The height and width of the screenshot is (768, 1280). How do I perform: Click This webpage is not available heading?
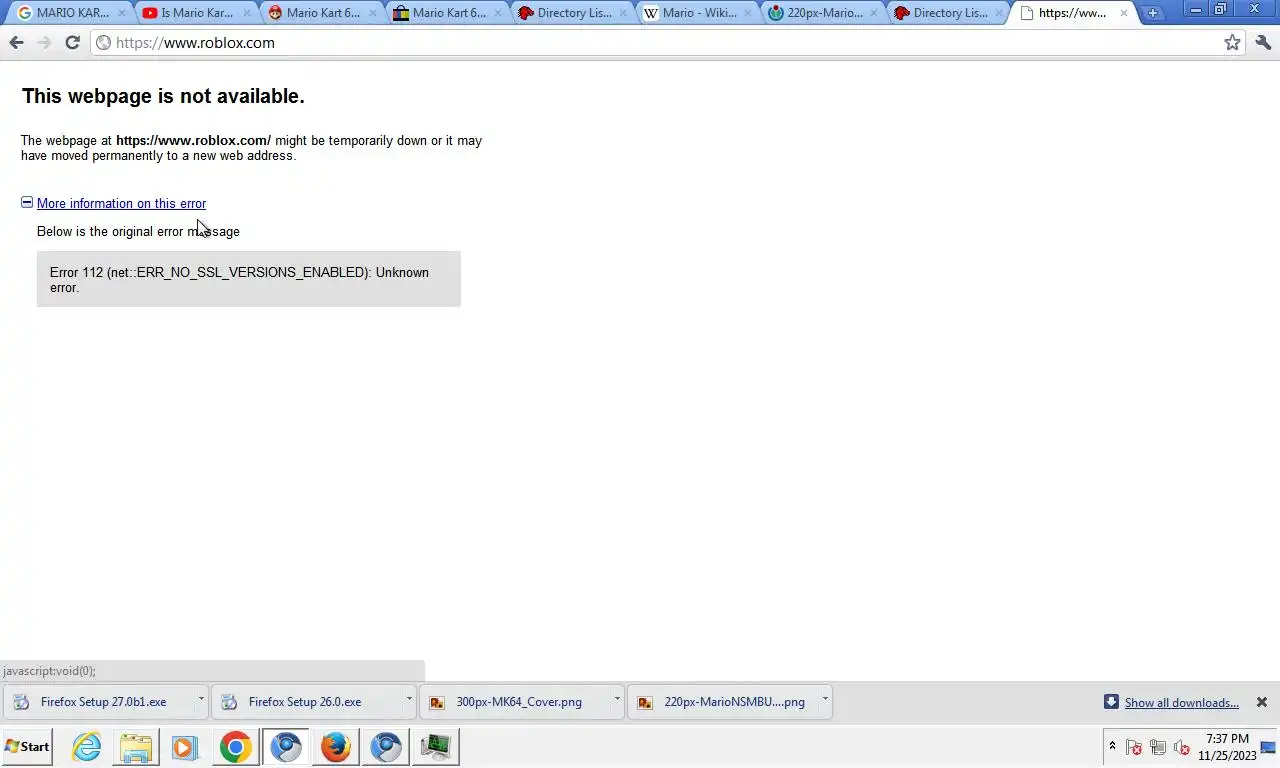(163, 96)
